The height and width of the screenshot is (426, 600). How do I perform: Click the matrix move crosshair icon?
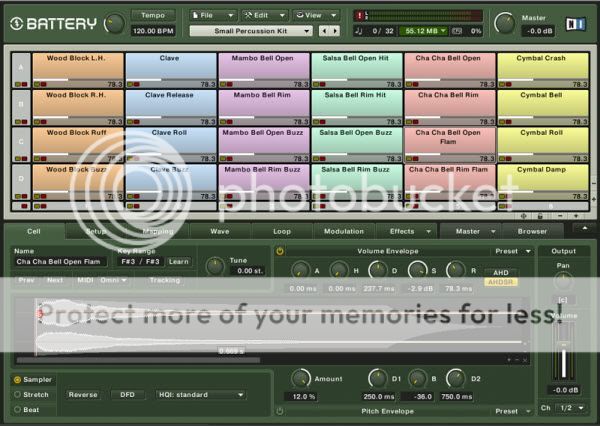pyautogui.click(x=523, y=216)
